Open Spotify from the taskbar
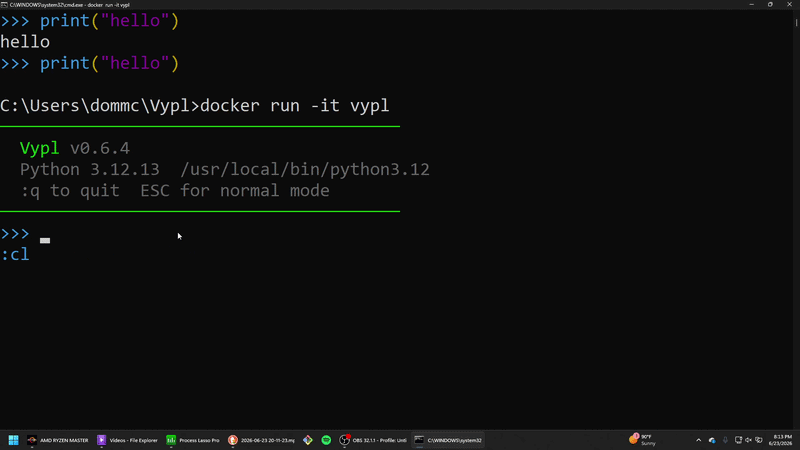This screenshot has height=450, width=800. [326, 440]
